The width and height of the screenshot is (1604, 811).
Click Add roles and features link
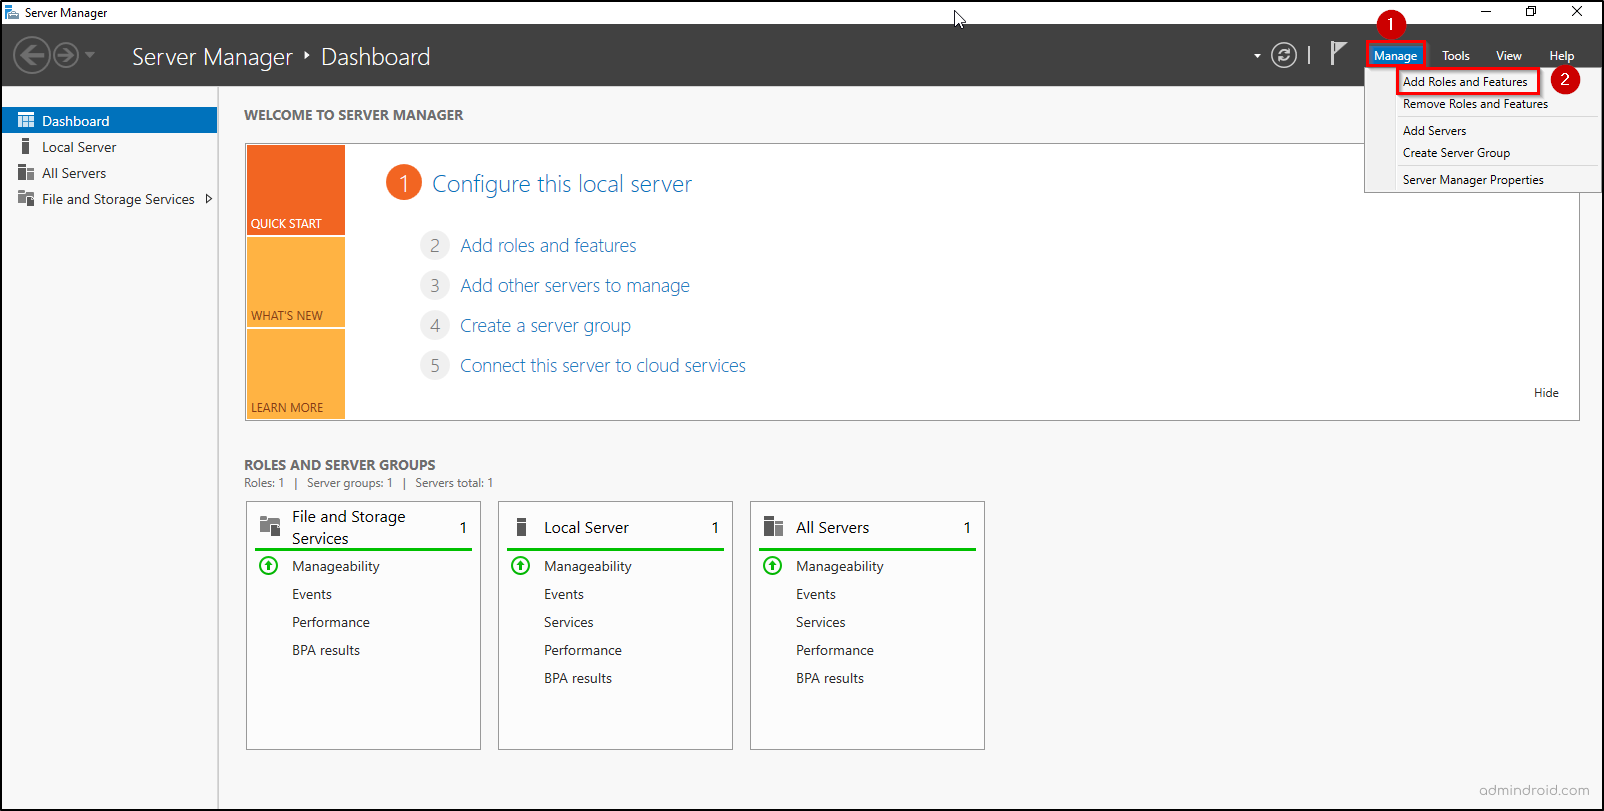tap(548, 245)
